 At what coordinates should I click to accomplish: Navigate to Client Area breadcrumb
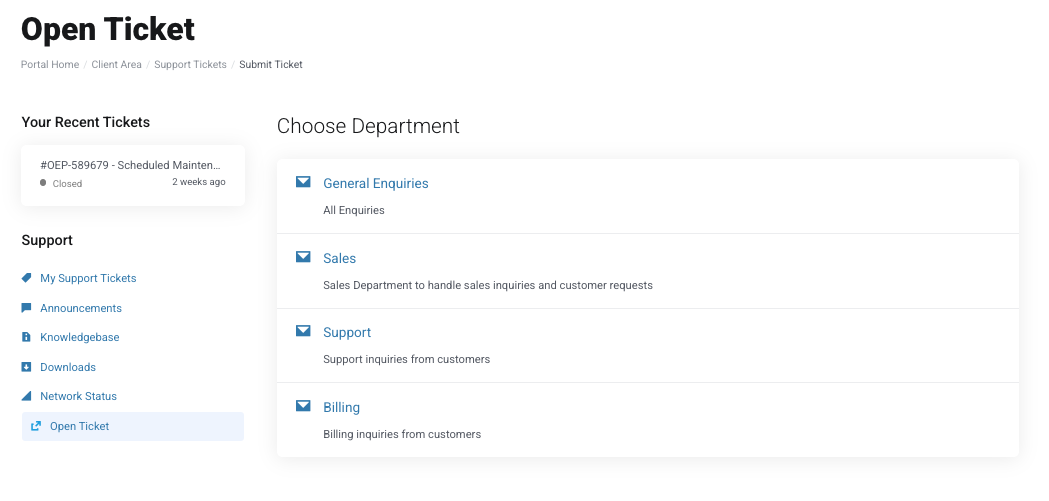click(x=116, y=64)
